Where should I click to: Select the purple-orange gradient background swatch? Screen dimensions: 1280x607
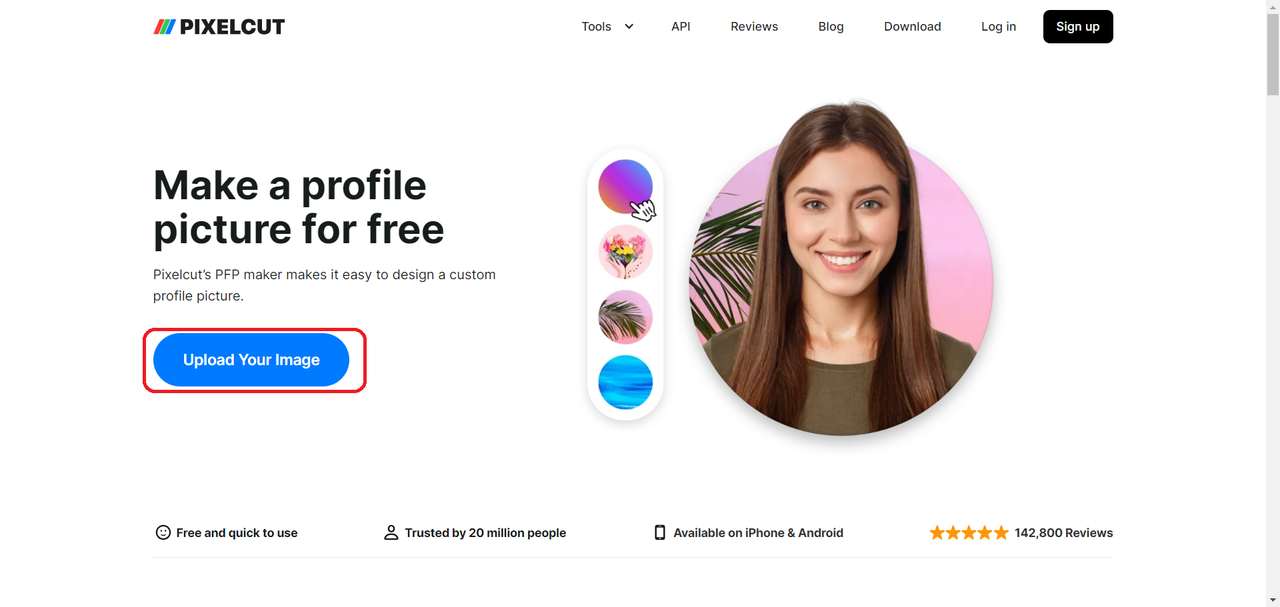tap(625, 186)
